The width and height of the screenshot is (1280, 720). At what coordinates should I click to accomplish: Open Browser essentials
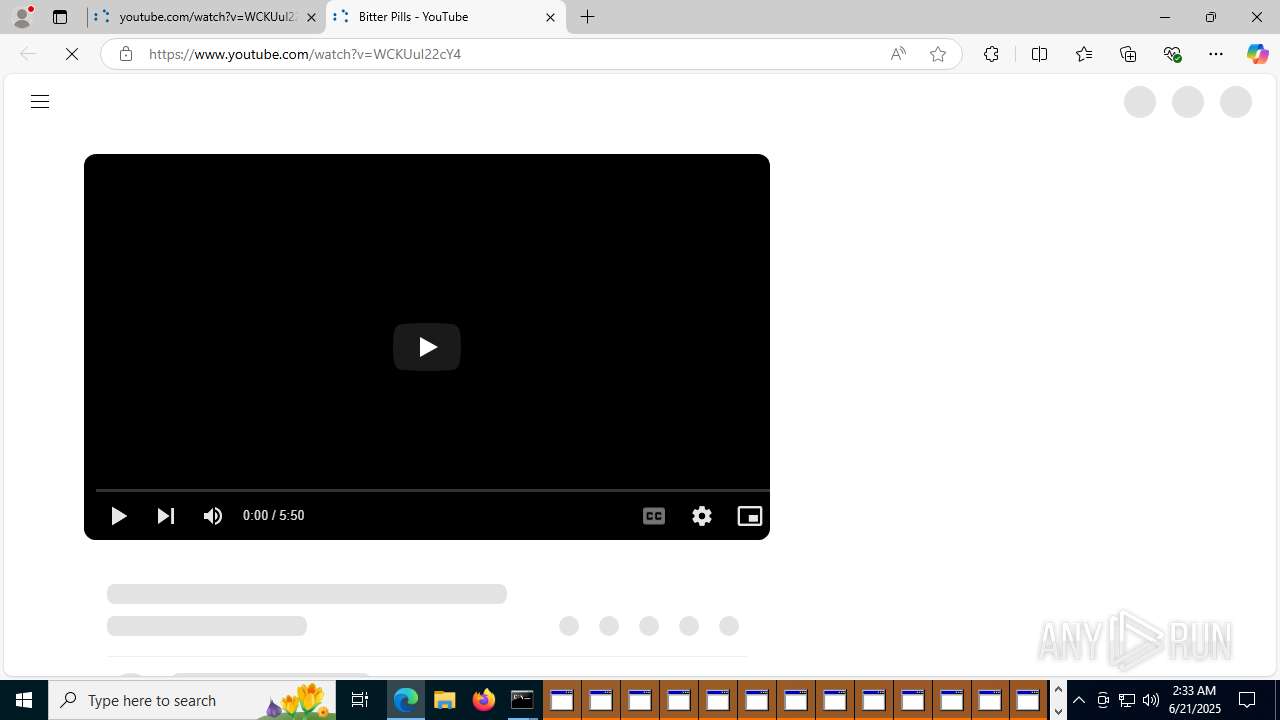tap(1172, 54)
